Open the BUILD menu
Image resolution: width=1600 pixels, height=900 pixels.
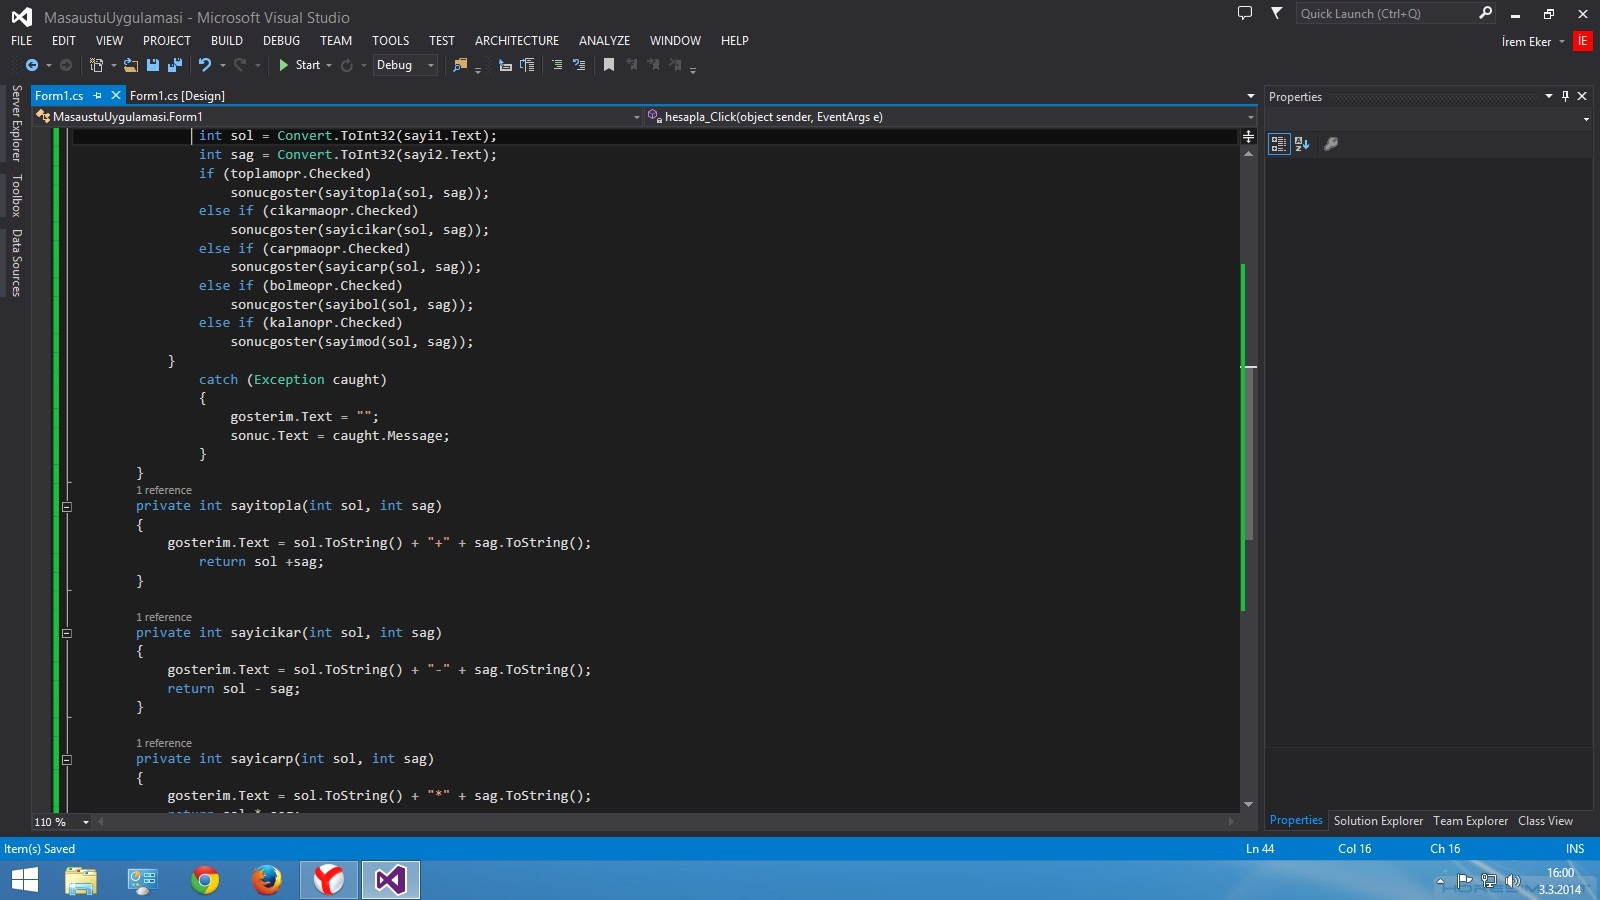click(x=226, y=41)
